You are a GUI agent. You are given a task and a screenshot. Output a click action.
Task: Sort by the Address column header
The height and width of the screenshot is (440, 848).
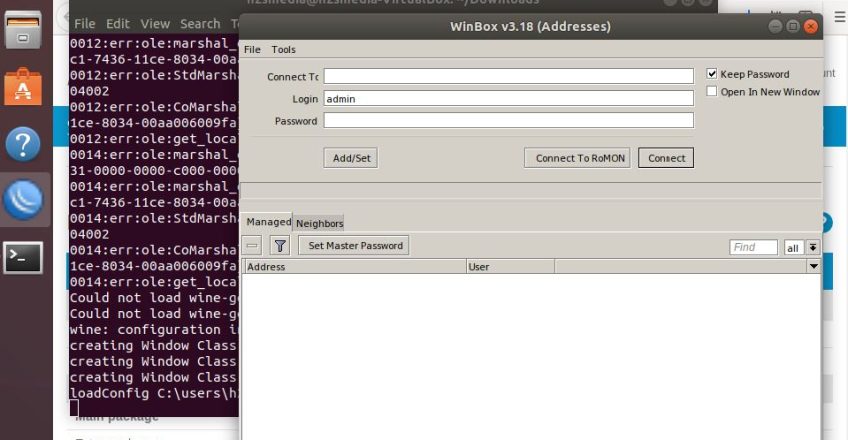[354, 266]
